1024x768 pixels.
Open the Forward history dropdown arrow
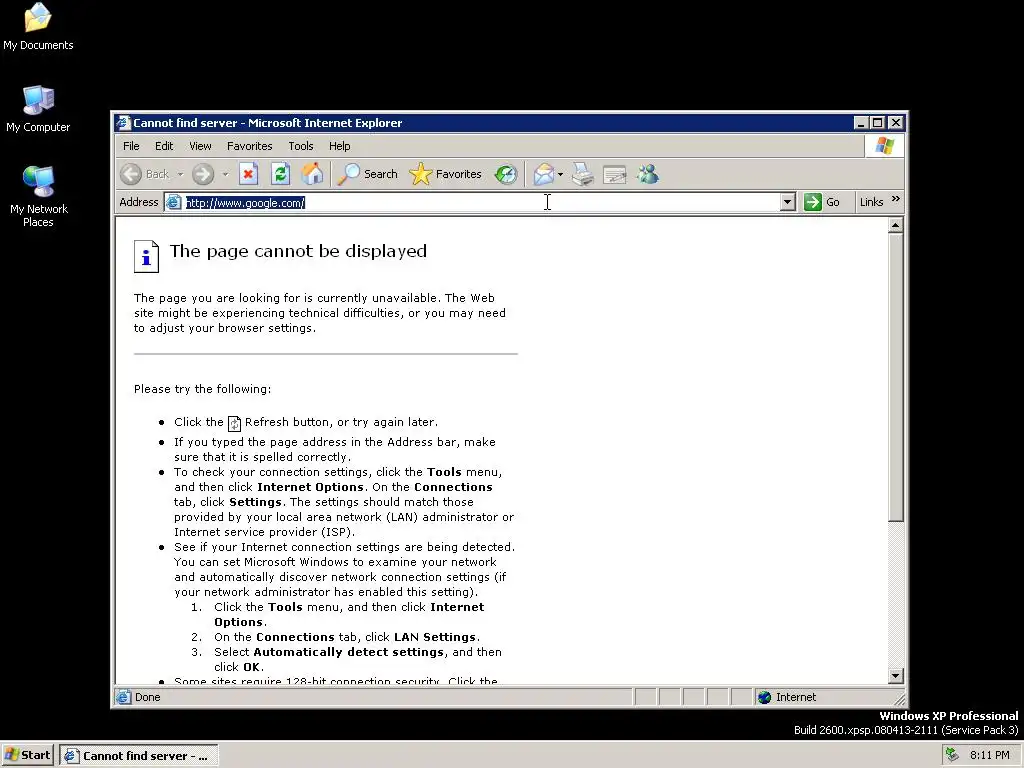pos(225,174)
